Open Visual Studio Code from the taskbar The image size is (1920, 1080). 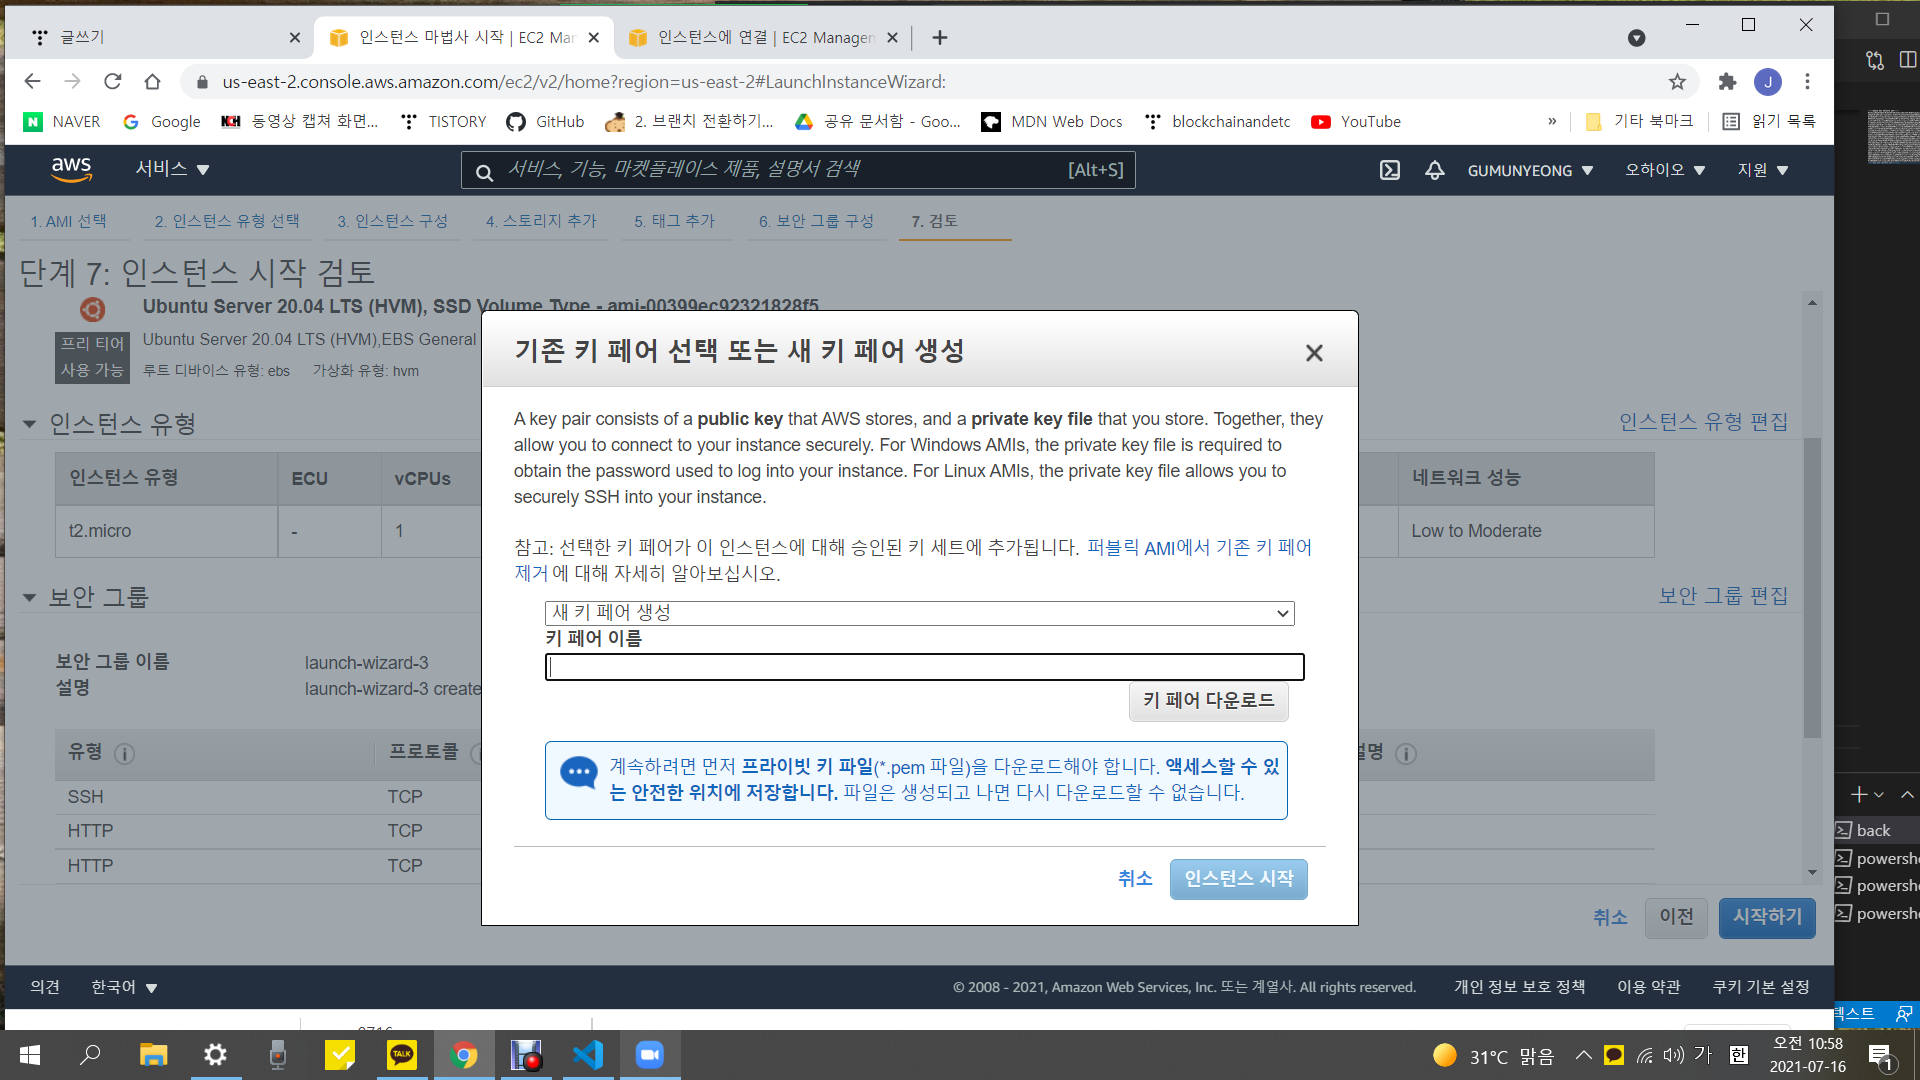pyautogui.click(x=588, y=1055)
